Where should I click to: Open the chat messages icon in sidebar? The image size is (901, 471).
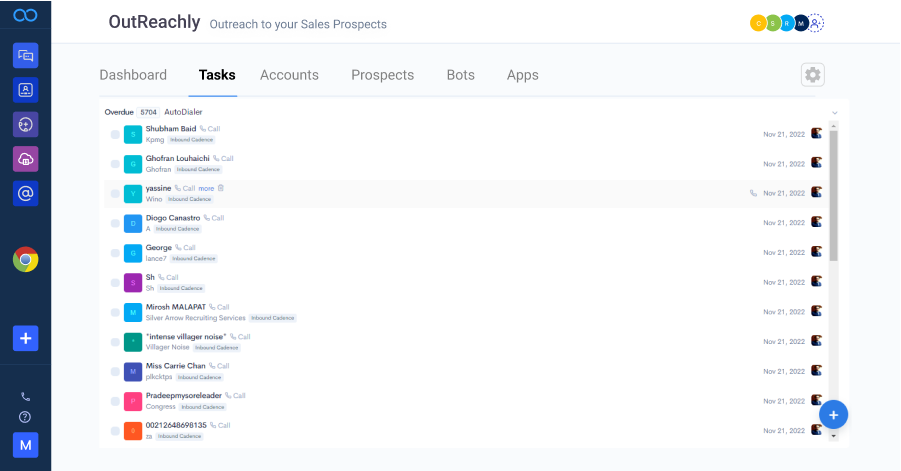(x=25, y=55)
